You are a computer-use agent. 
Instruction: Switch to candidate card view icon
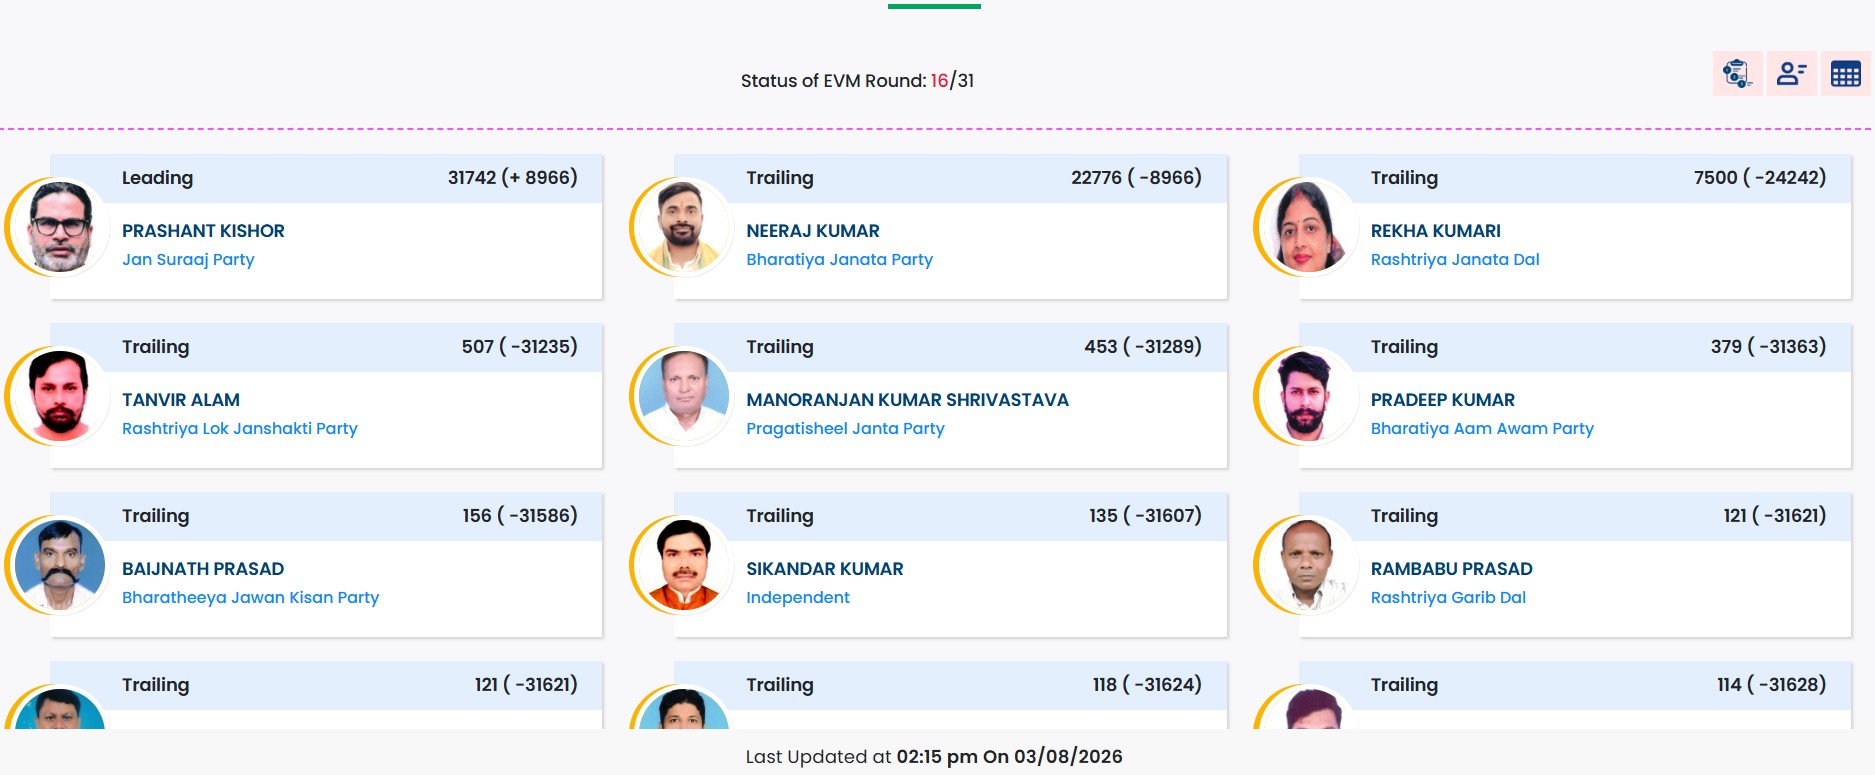point(1791,74)
